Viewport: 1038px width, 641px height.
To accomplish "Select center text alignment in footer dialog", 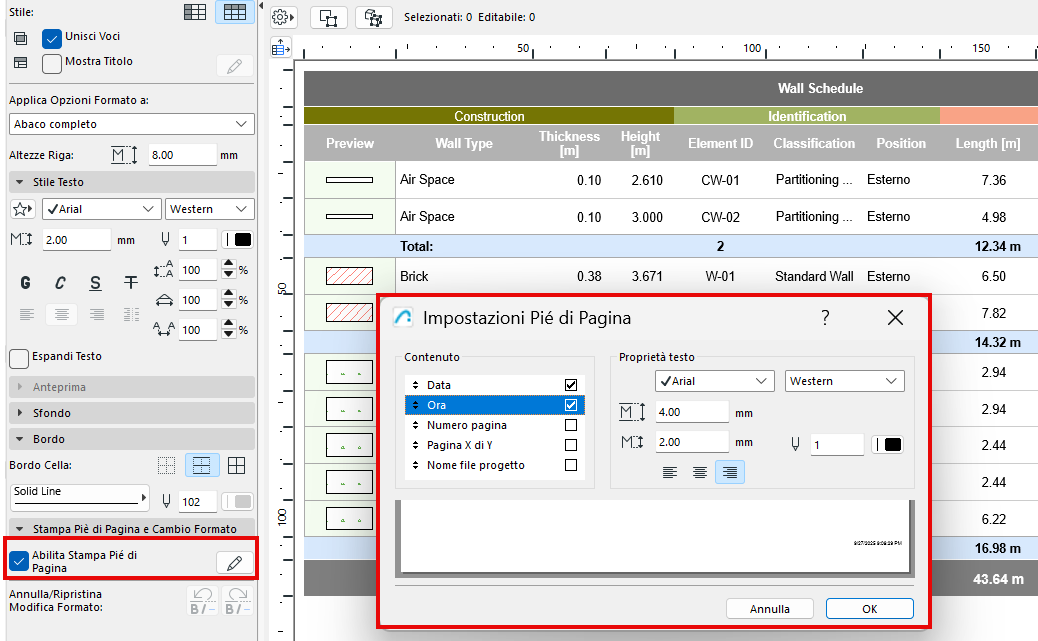I will (700, 473).
